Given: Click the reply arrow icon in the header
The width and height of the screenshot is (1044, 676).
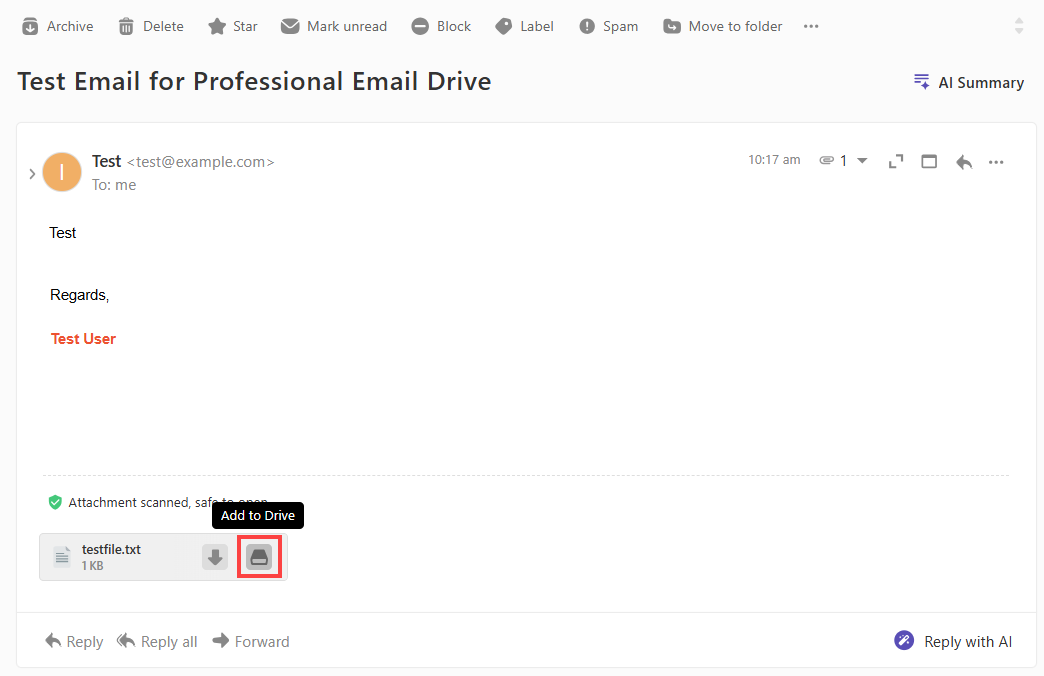Looking at the screenshot, I should (963, 161).
